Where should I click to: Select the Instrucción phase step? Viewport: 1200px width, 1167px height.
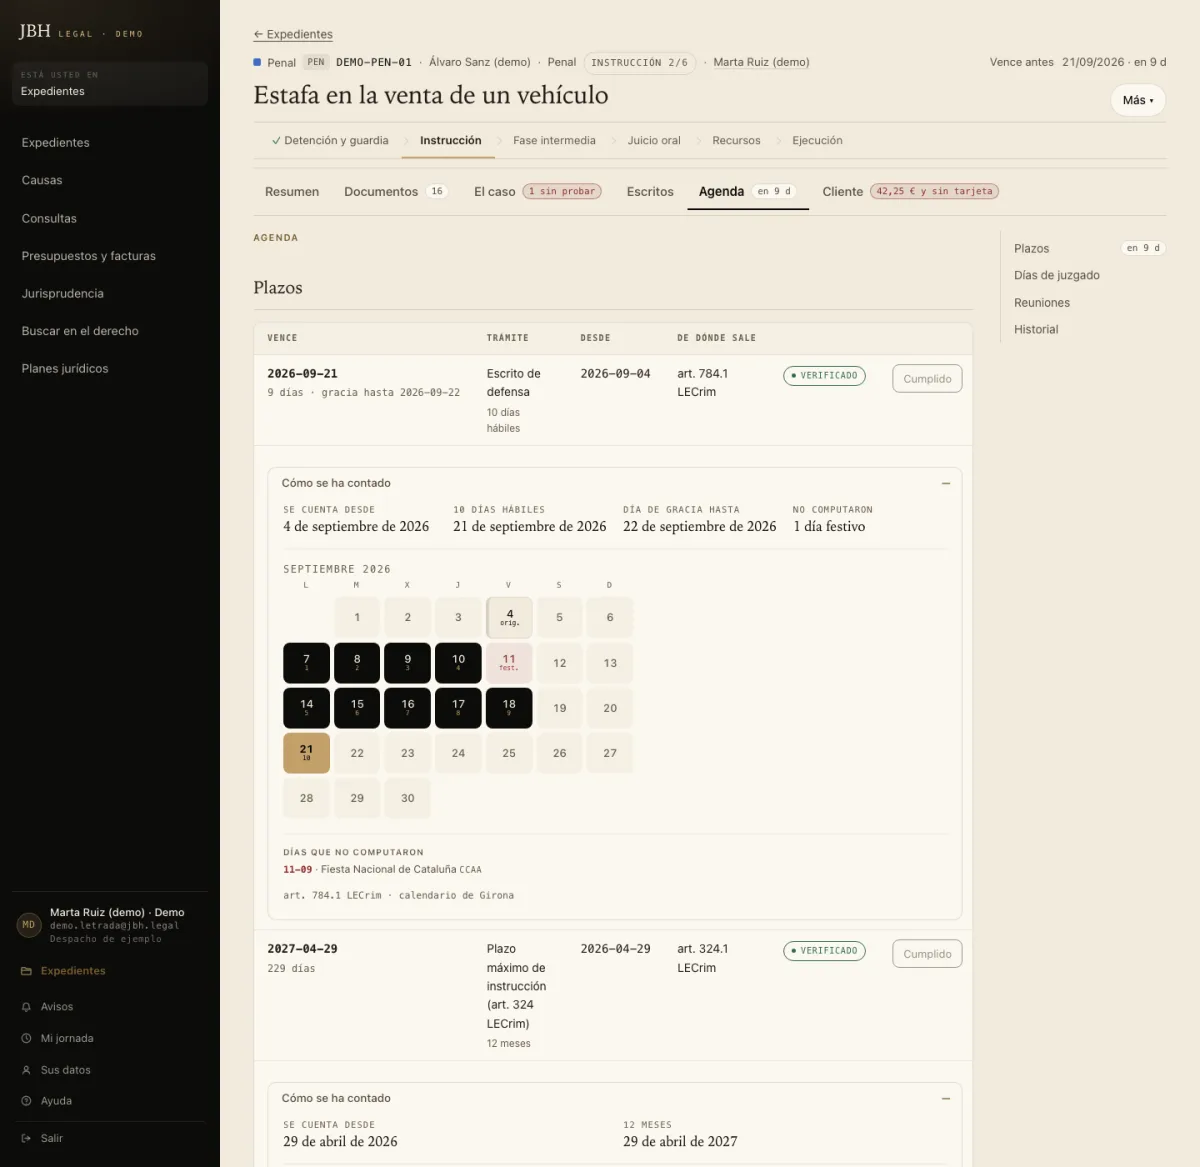[450, 141]
